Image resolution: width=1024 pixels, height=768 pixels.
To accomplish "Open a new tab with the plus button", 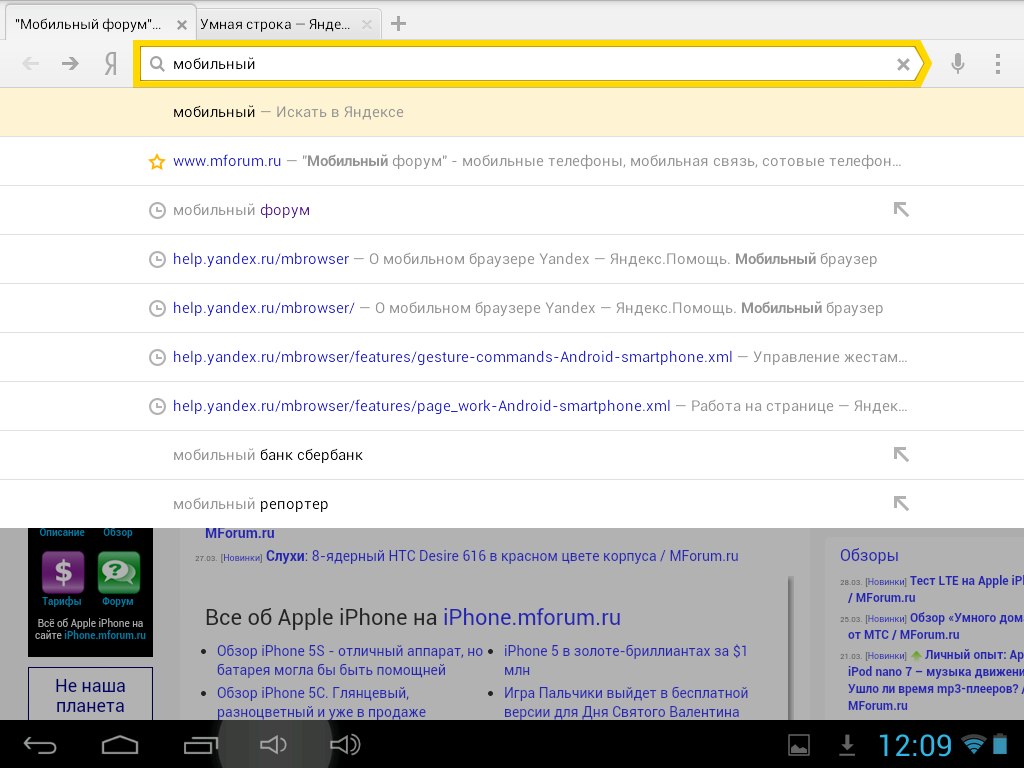I will tap(398, 24).
